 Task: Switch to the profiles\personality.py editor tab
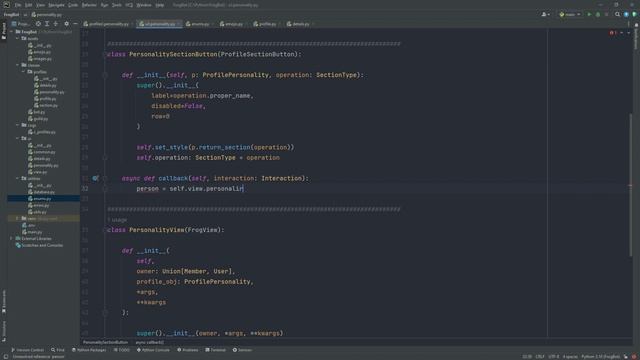click(x=107, y=24)
